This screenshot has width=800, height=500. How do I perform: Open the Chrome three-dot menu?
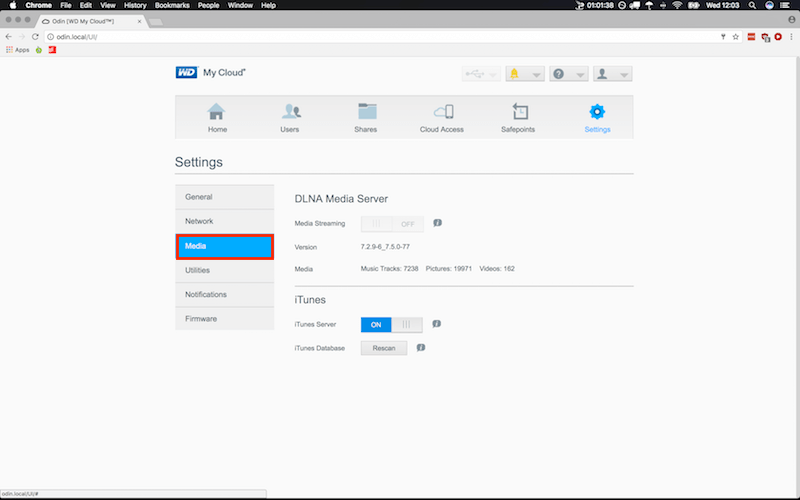tap(791, 37)
